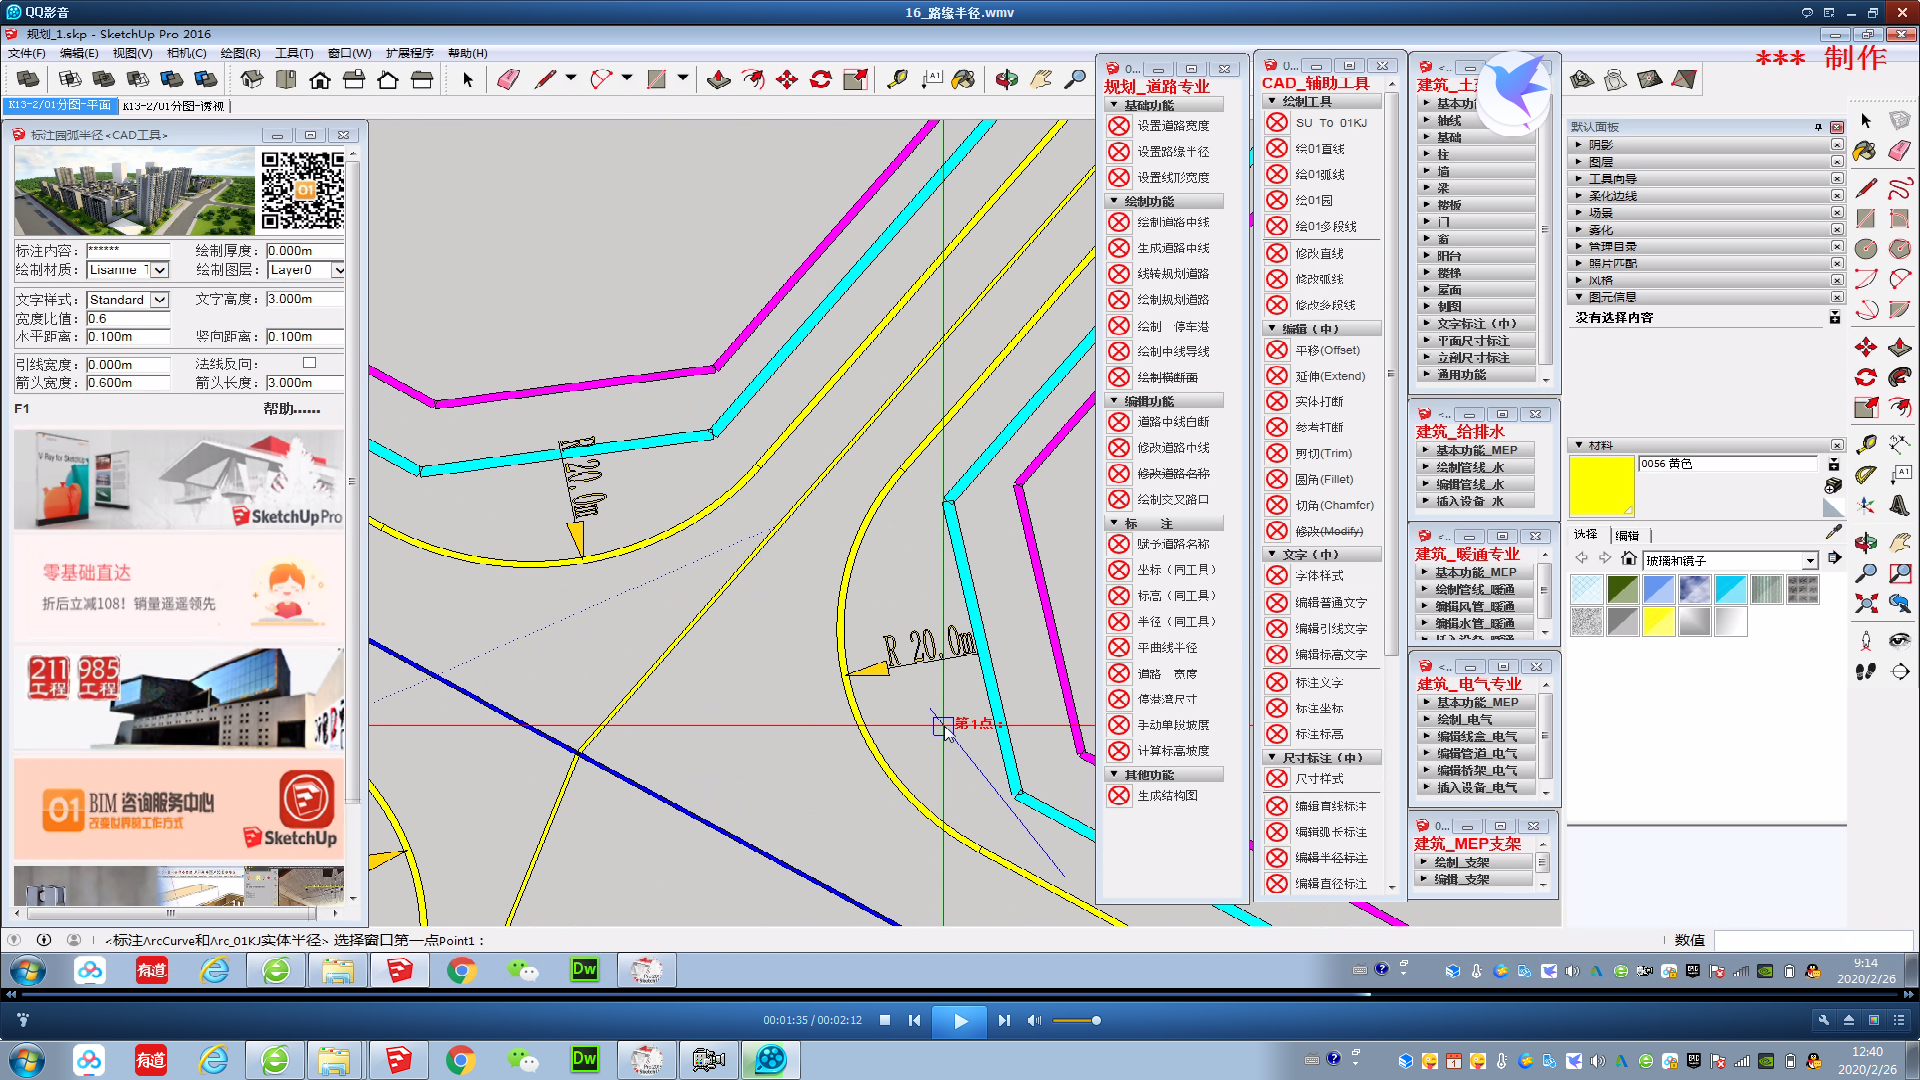Click the 文字高度 input field

(x=305, y=300)
